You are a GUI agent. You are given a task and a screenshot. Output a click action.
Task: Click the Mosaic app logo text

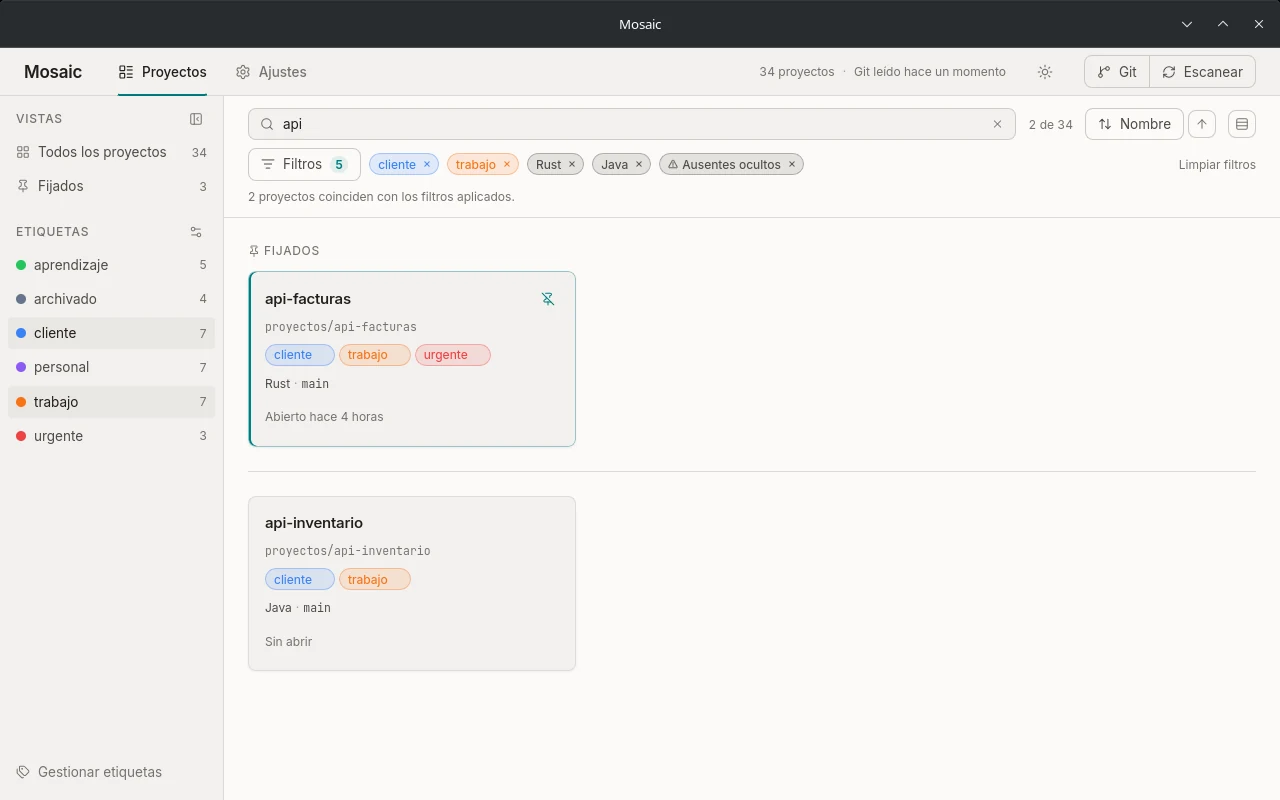click(53, 72)
